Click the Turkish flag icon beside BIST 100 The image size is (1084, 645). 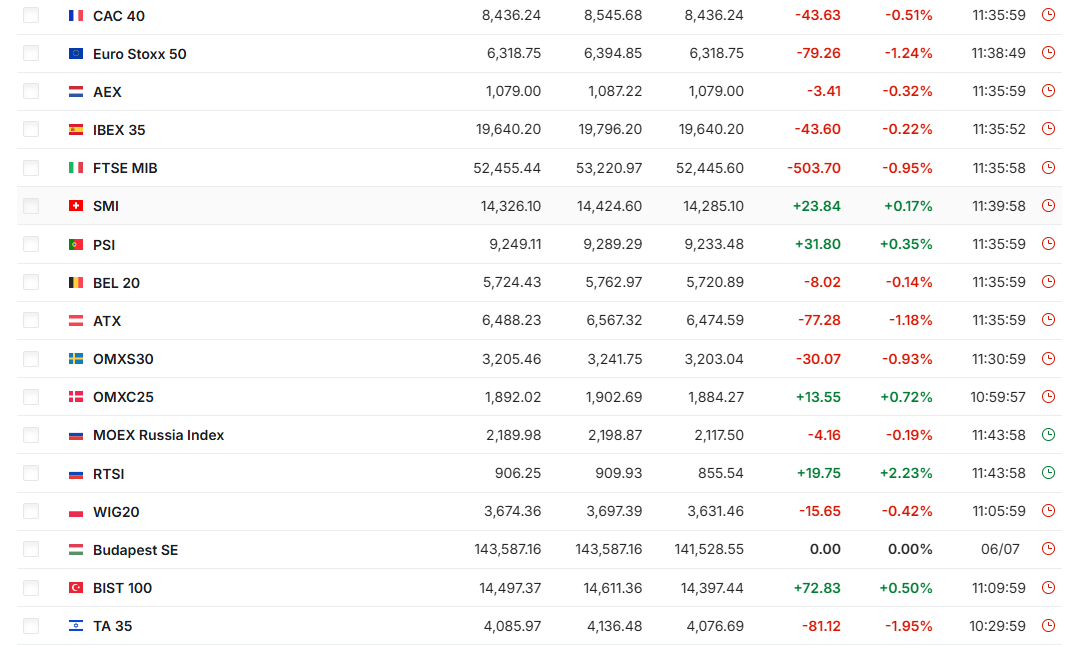pos(76,588)
